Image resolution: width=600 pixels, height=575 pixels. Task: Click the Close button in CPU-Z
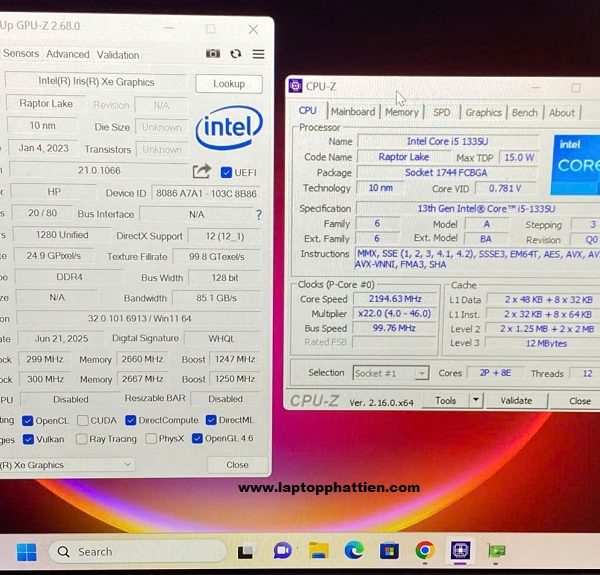[576, 401]
